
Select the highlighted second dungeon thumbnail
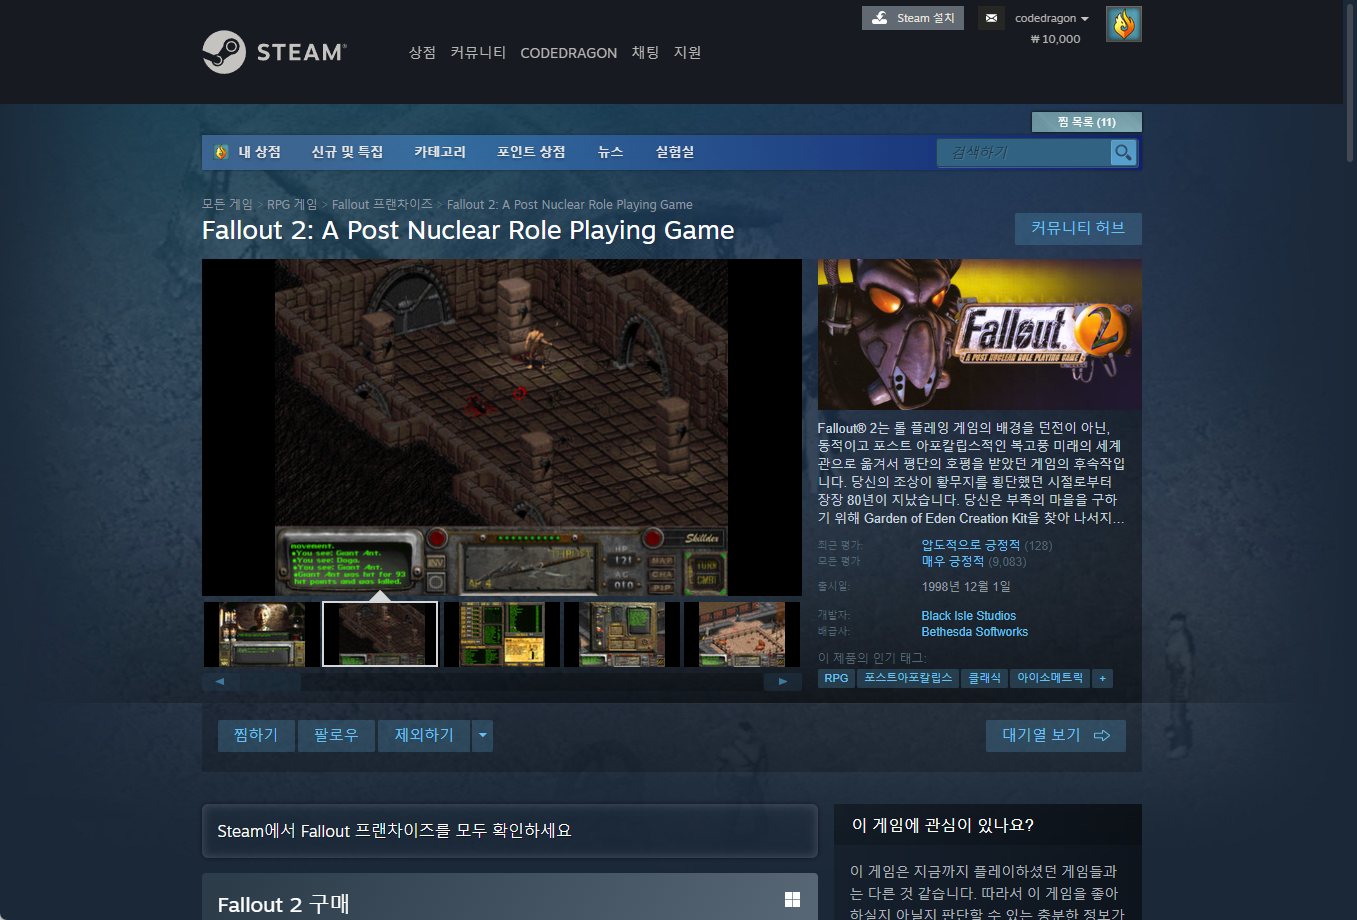pos(380,634)
